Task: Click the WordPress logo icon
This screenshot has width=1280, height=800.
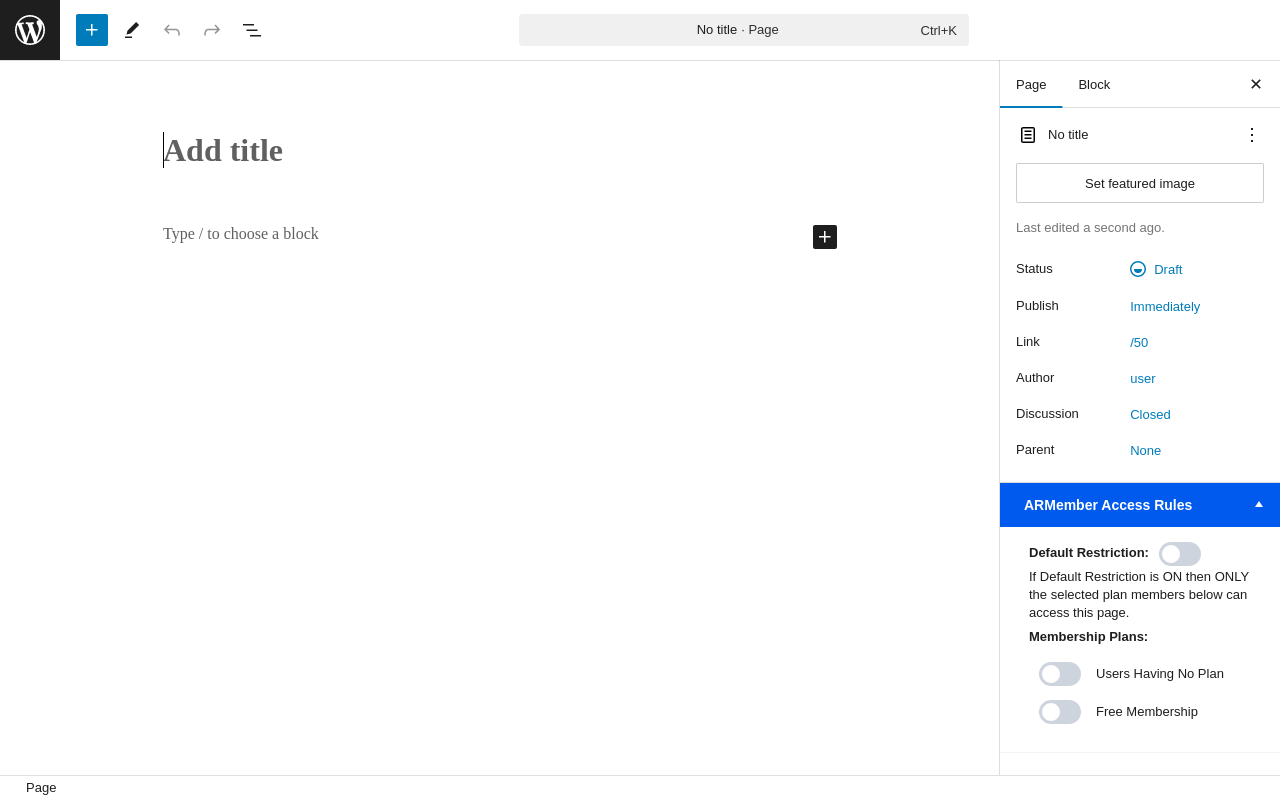Action: pyautogui.click(x=30, y=30)
